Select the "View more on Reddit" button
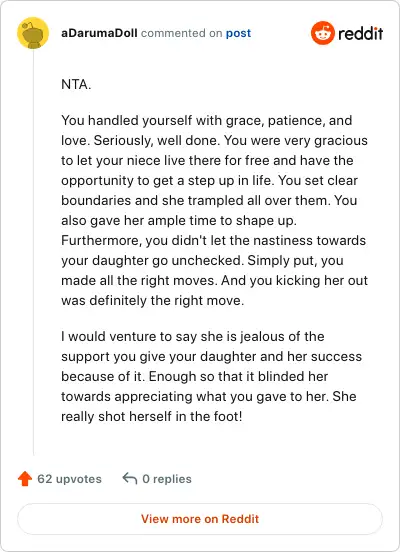This screenshot has width=400, height=552. point(200,519)
